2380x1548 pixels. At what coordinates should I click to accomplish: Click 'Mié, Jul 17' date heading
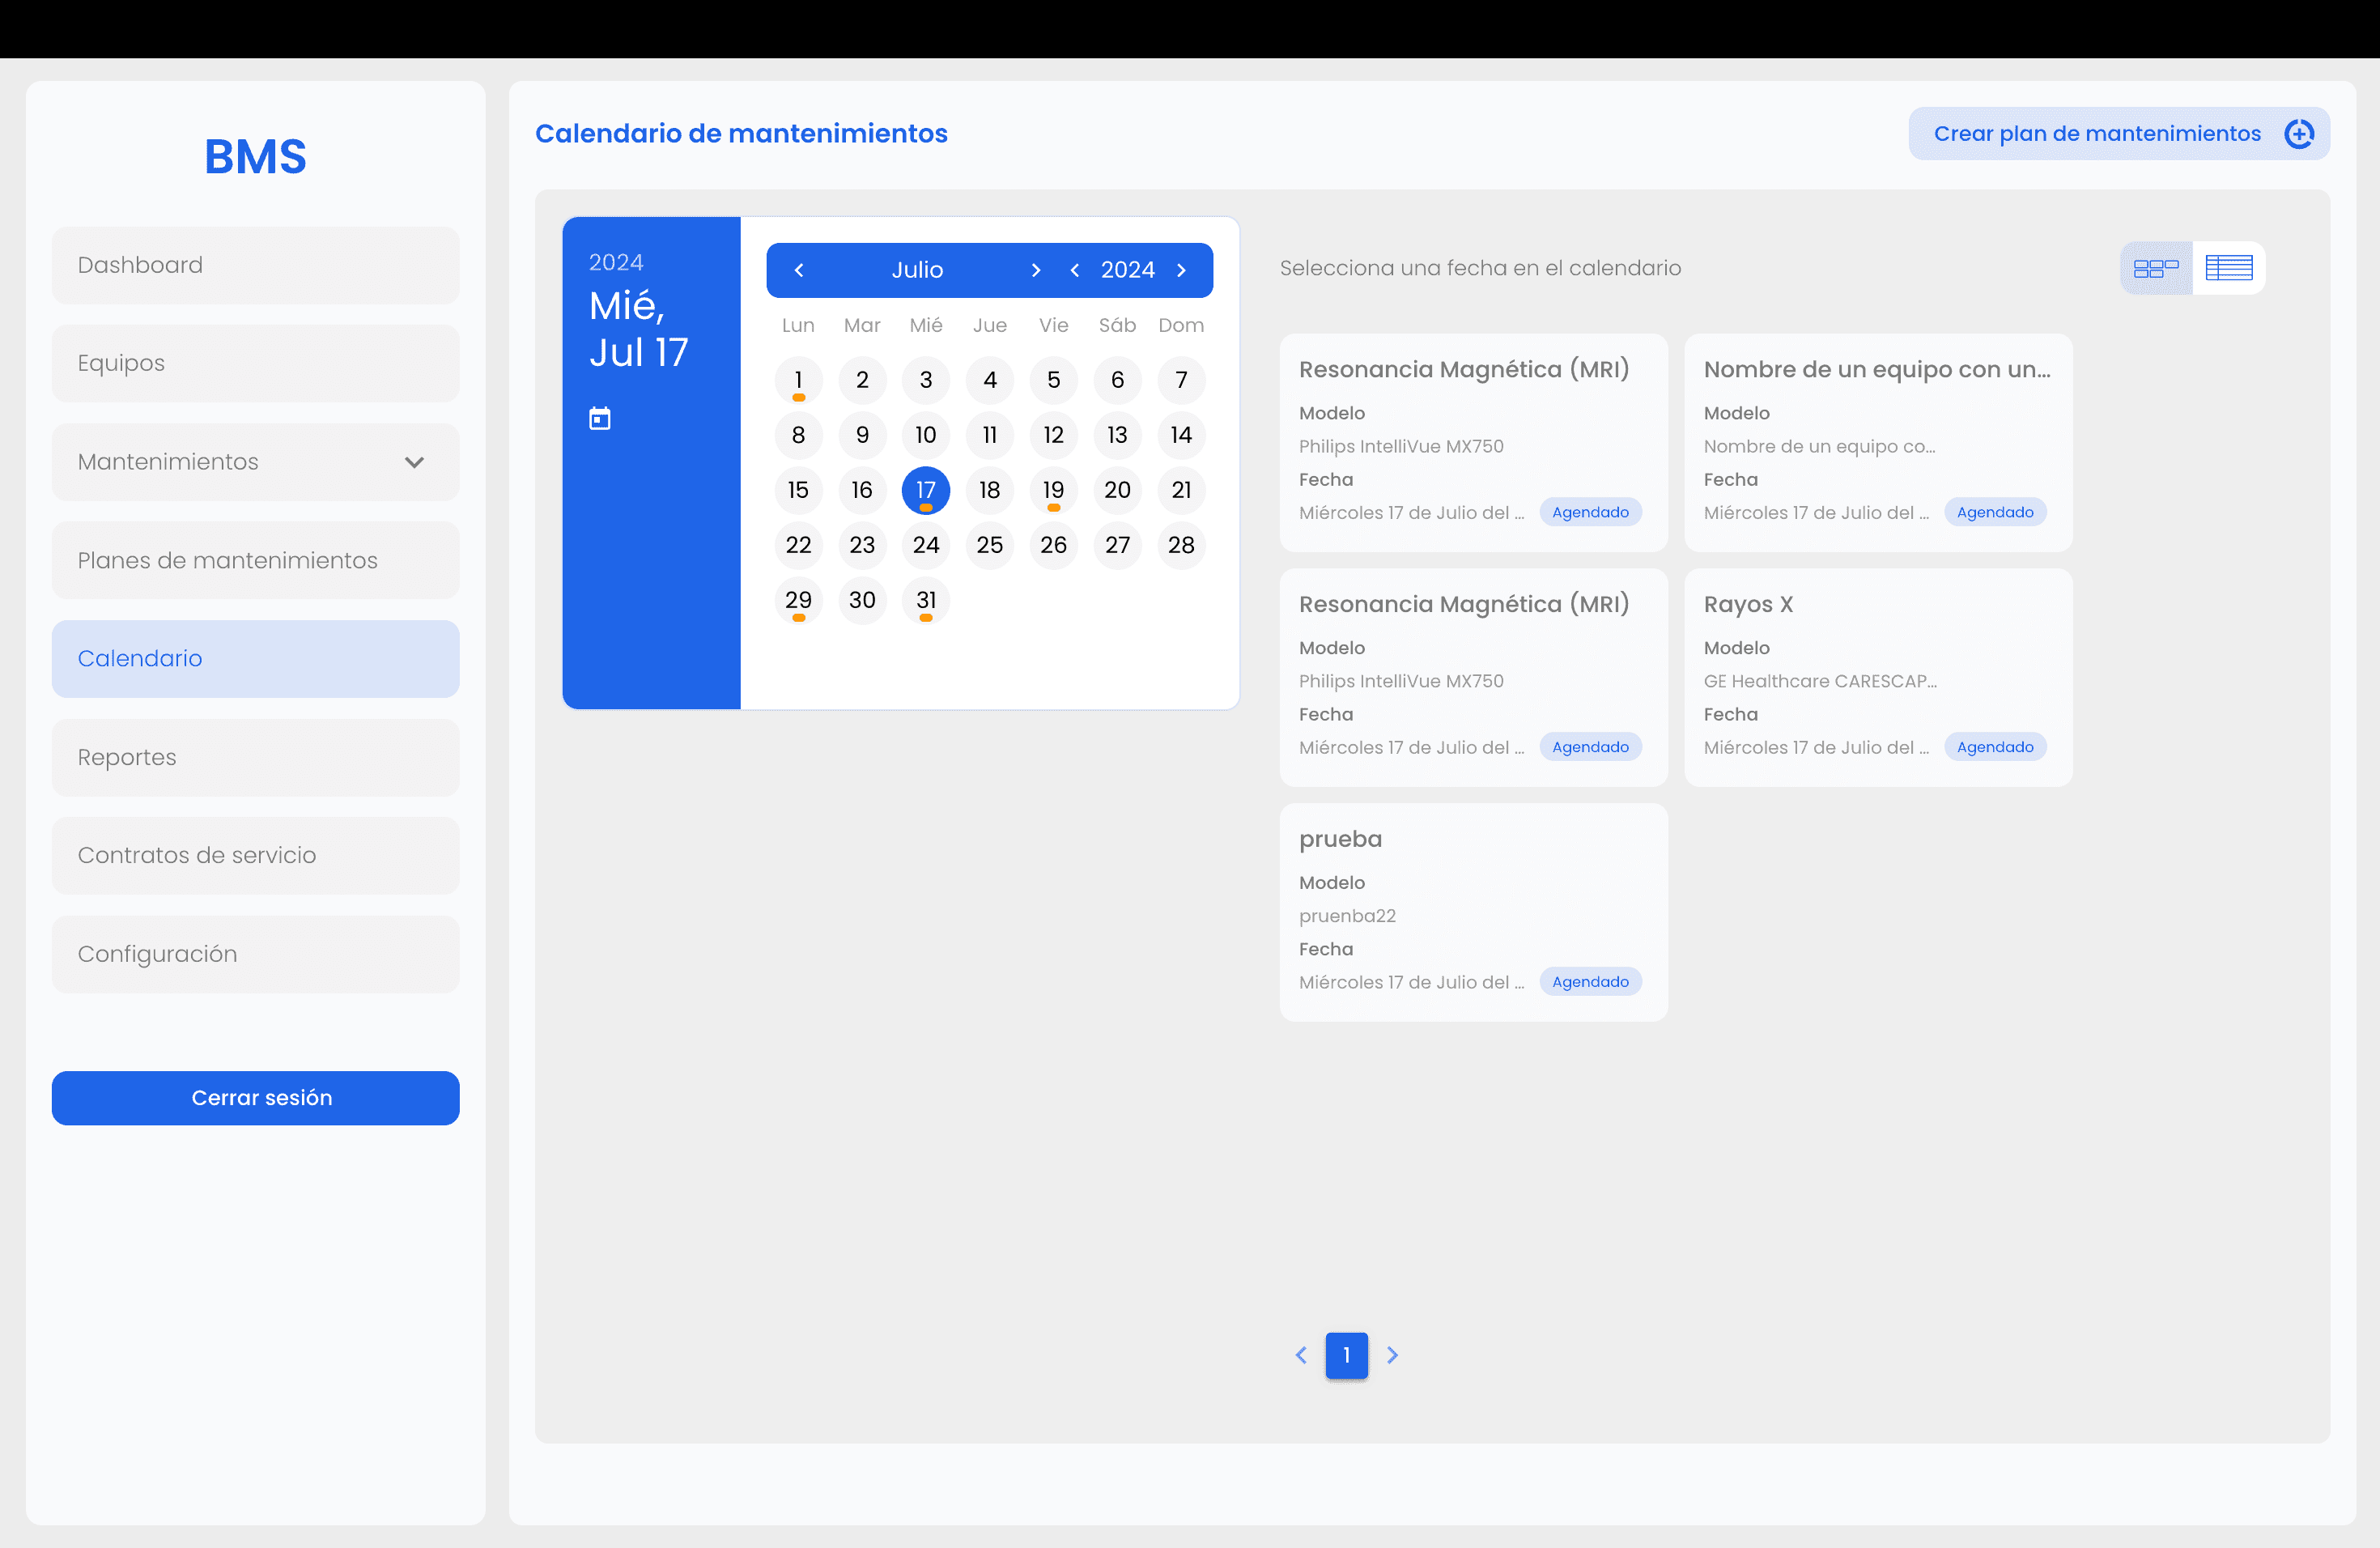(638, 329)
